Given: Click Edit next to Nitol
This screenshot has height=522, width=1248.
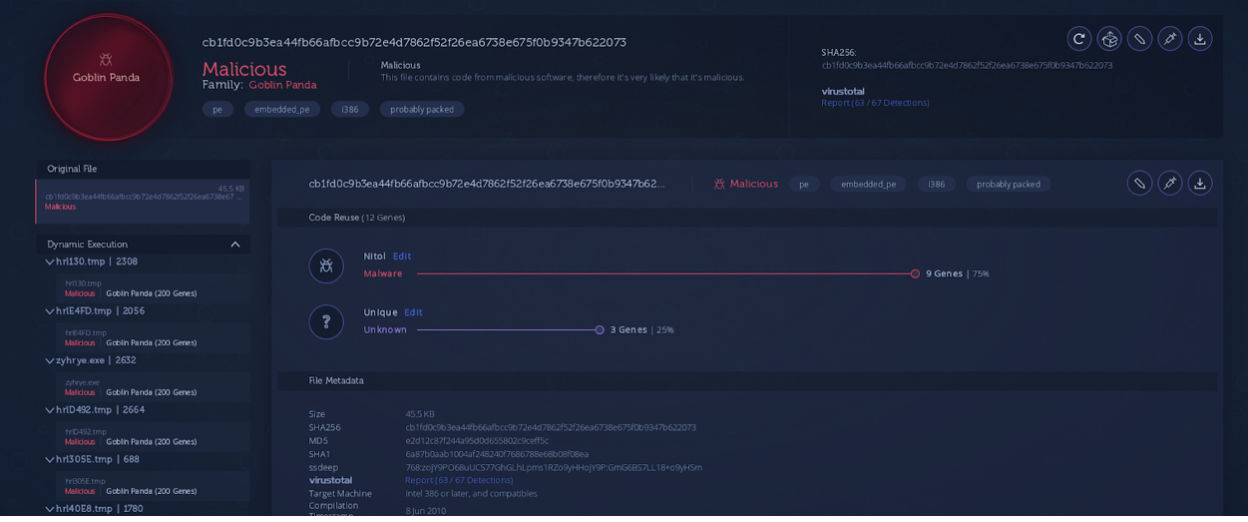Looking at the screenshot, I should click(402, 257).
